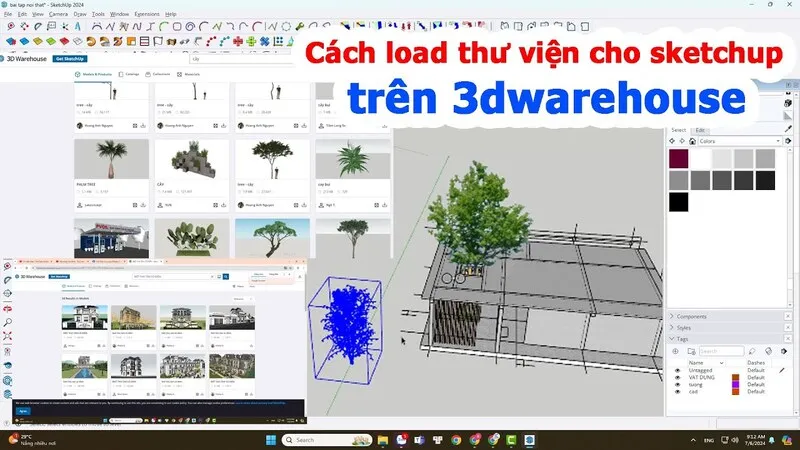Open the Extensions menu

tap(147, 14)
